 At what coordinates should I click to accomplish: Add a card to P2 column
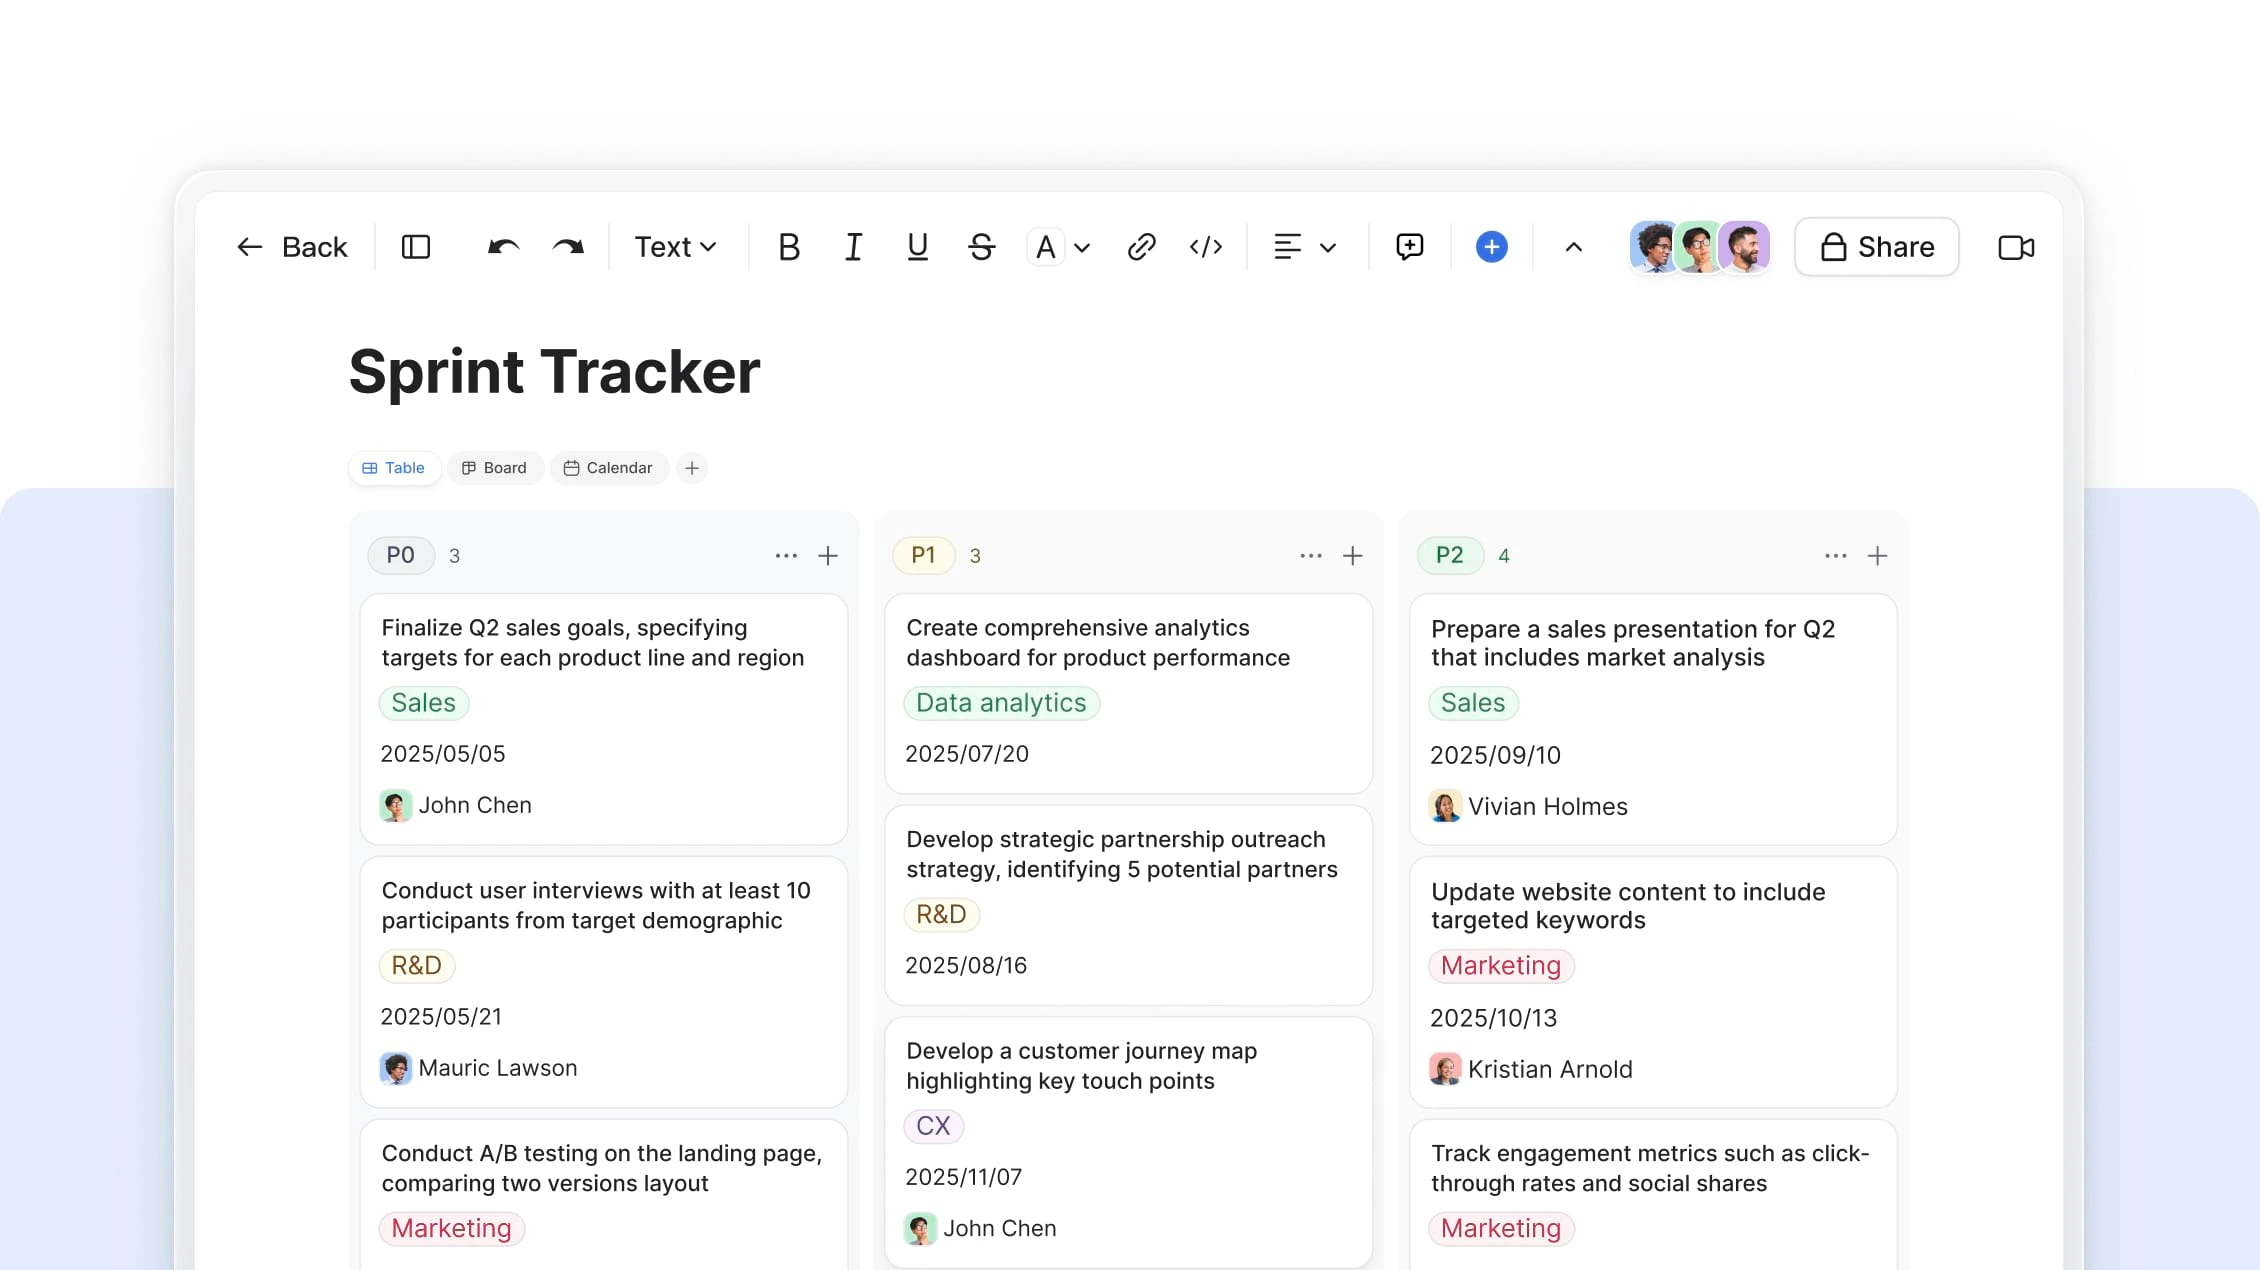[1878, 555]
